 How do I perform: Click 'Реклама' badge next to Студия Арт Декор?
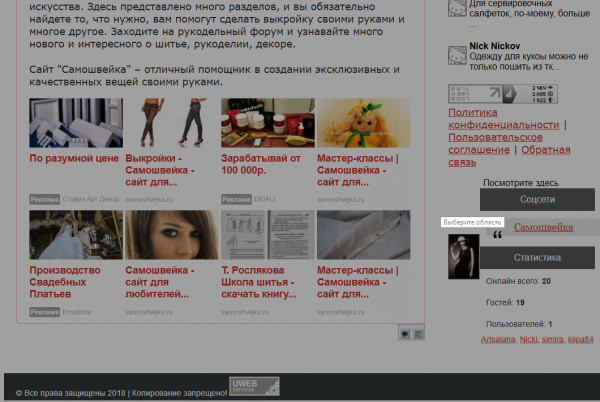[45, 199]
